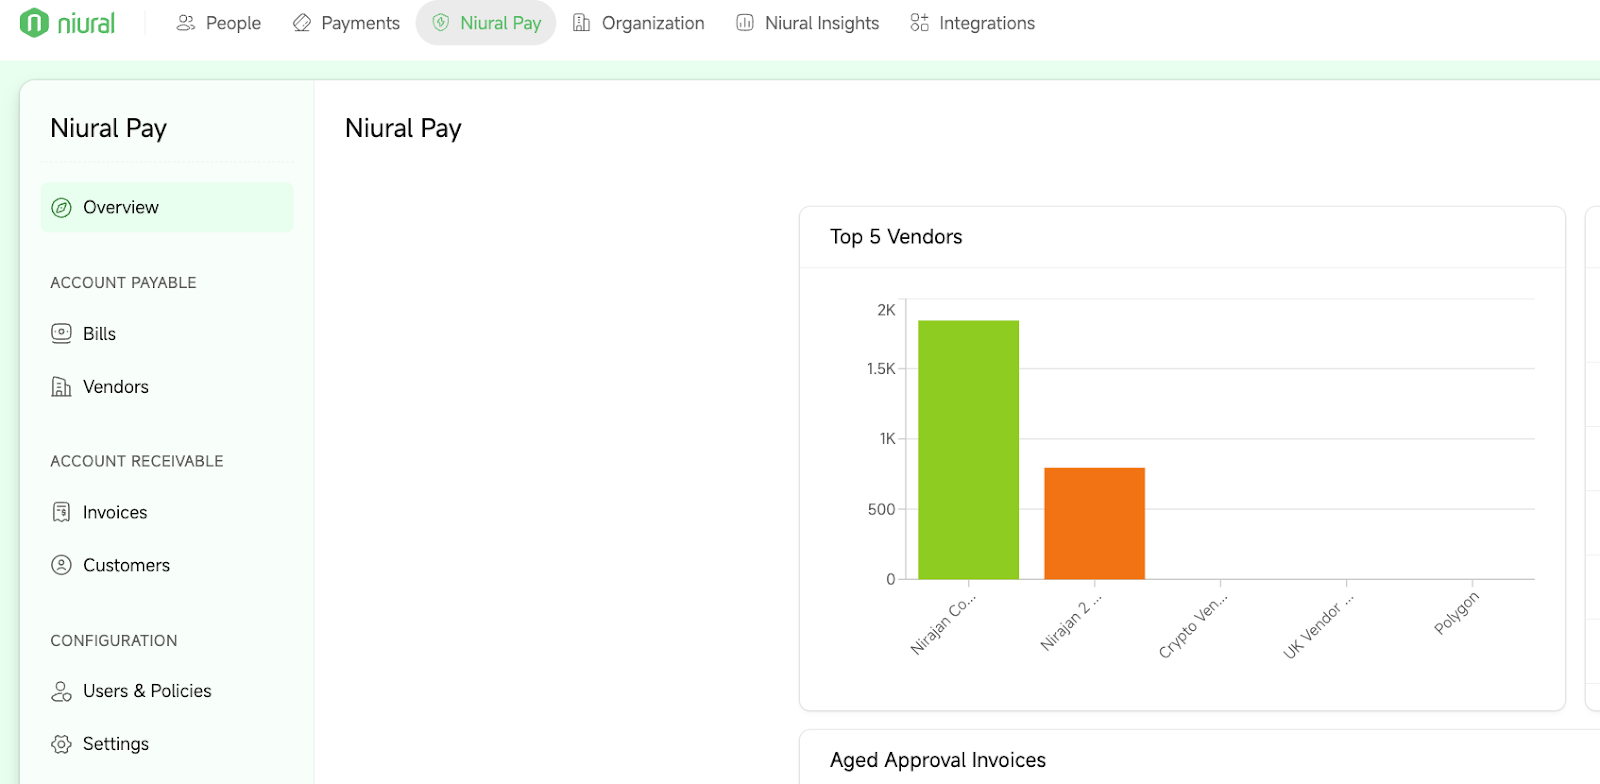The image size is (1600, 784).
Task: Click the 1.5K y-axis value
Action: [881, 369]
